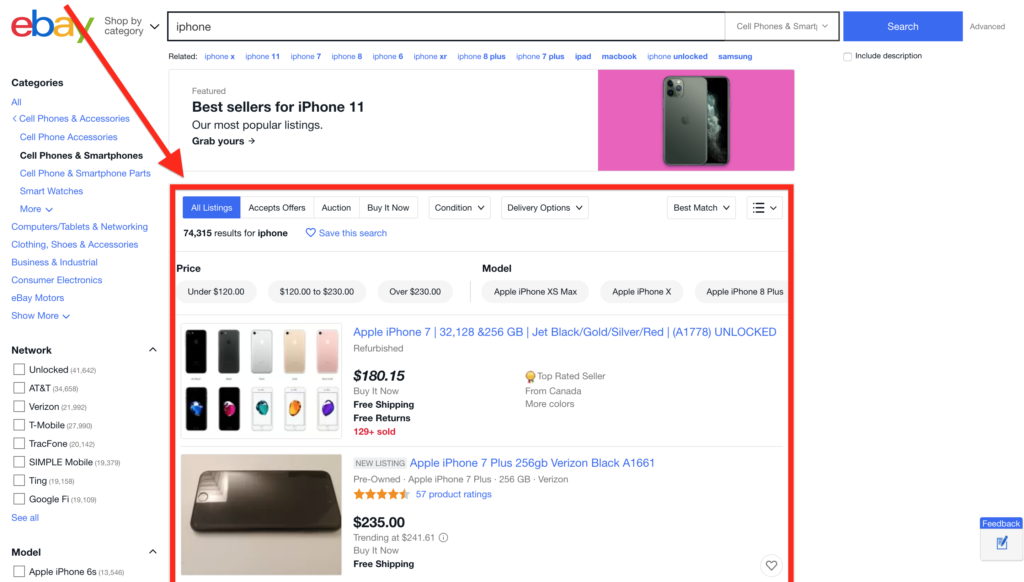Select the Apple iPhone 8 Plus model chip
The width and height of the screenshot is (1024, 582).
743,292
